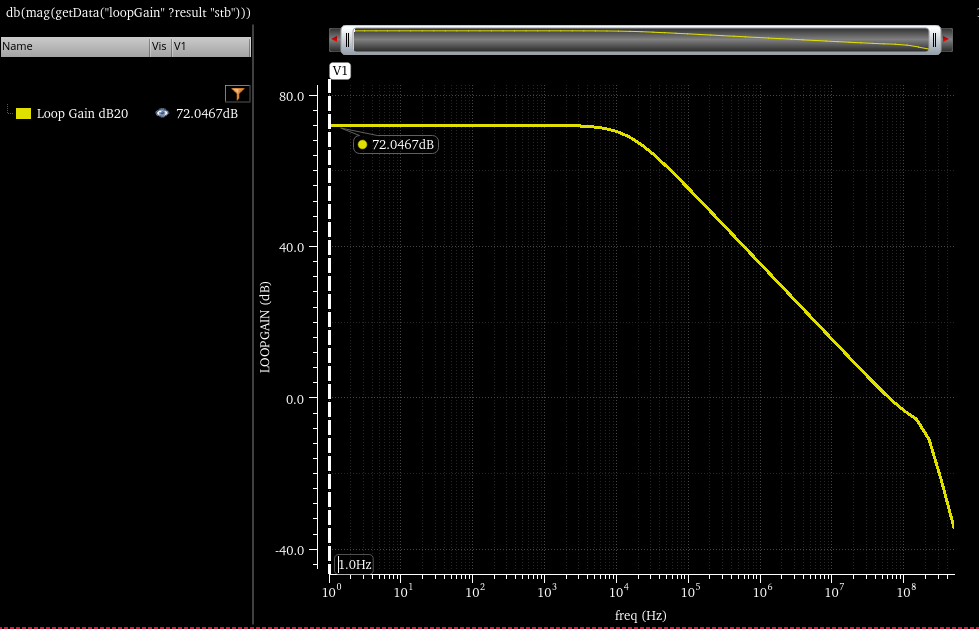Click the LOOPGAIN (dB) y-axis label
Image resolution: width=979 pixels, height=629 pixels.
point(265,327)
